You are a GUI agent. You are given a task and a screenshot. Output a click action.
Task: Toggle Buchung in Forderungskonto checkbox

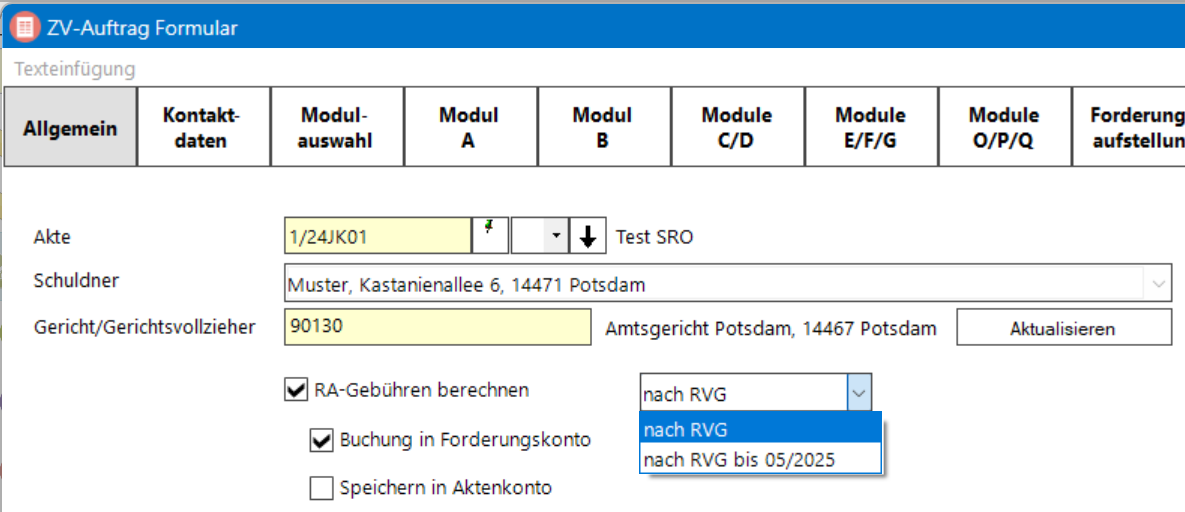(321, 440)
